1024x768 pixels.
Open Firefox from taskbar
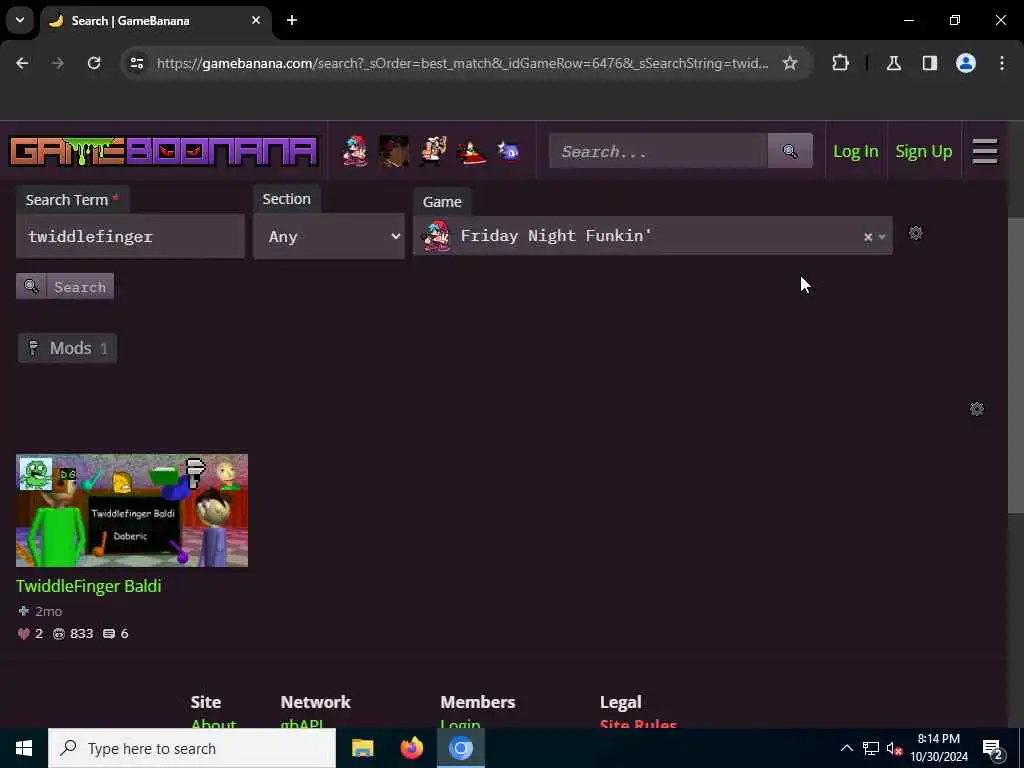click(x=411, y=748)
